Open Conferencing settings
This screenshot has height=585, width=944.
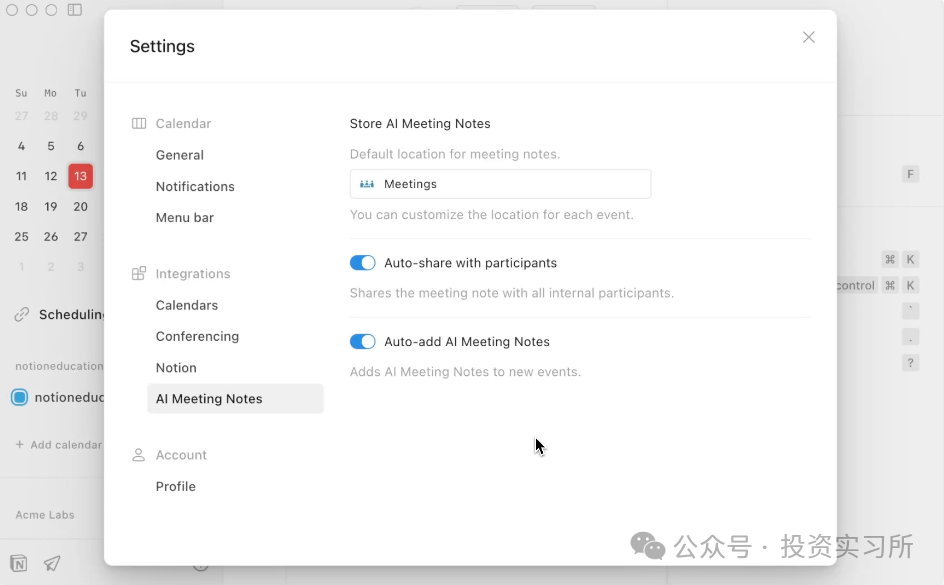pyautogui.click(x=197, y=336)
